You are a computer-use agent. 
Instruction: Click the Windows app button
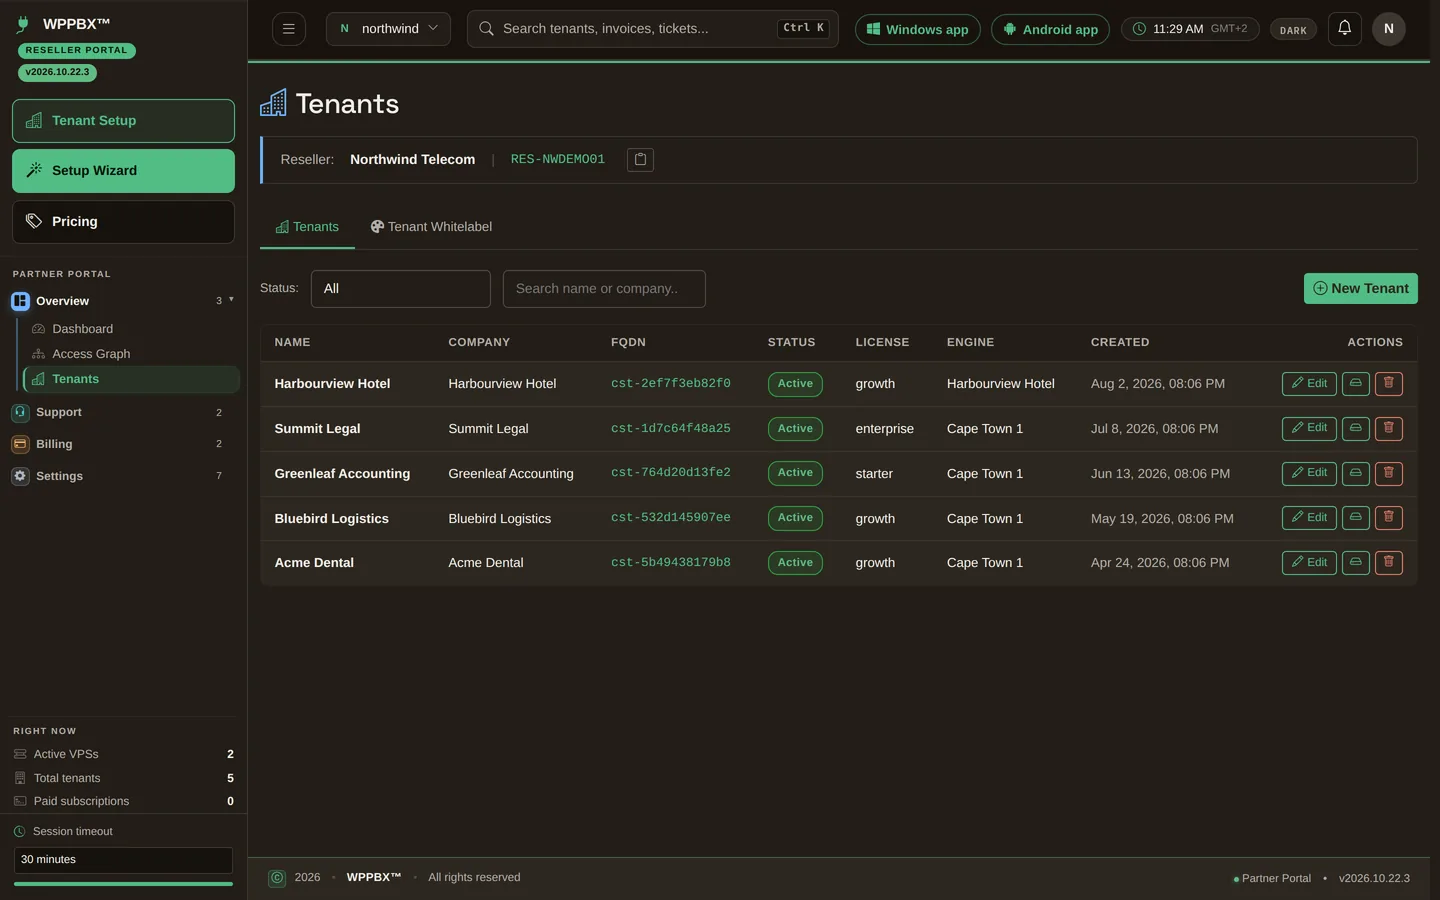[917, 30]
